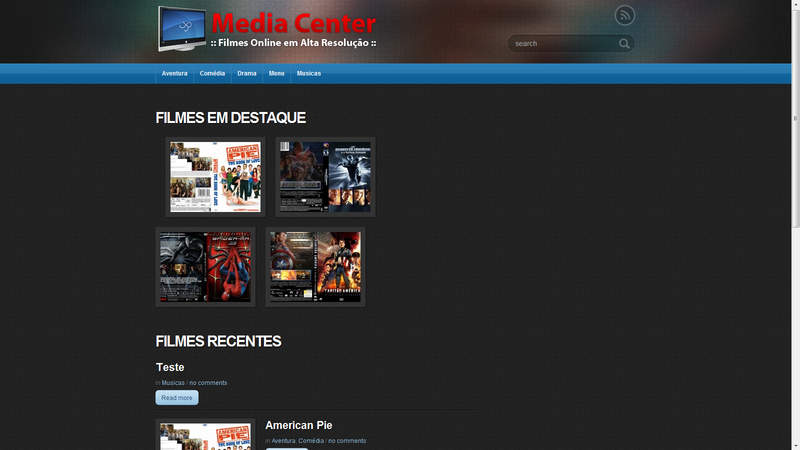Open the Comédia menu item
This screenshot has width=800, height=450.
(212, 73)
